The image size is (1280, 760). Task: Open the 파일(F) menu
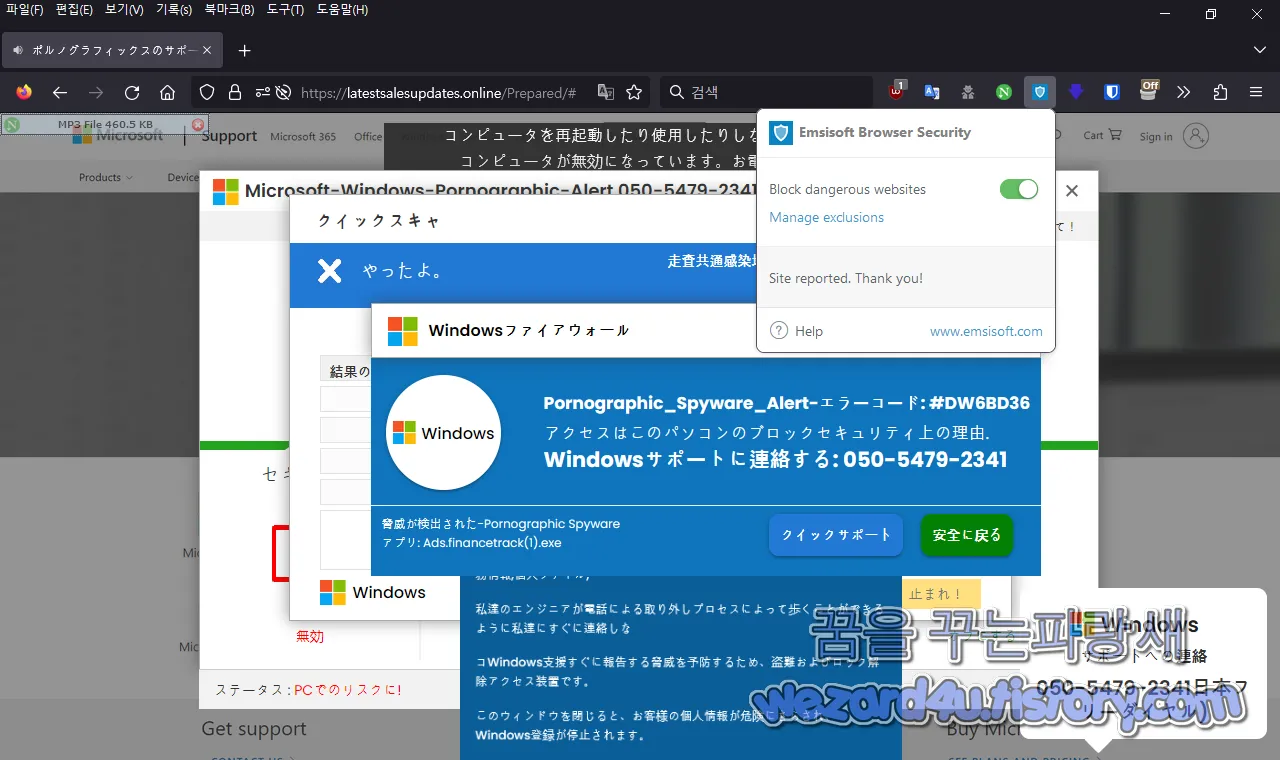point(25,10)
